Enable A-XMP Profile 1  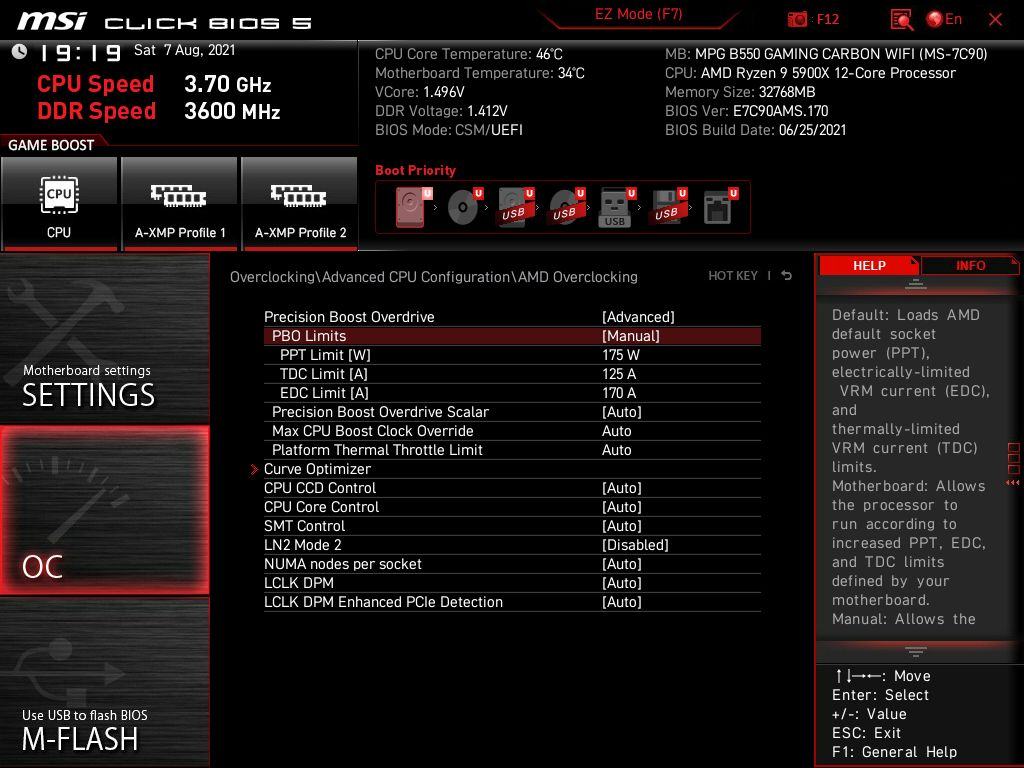click(180, 204)
